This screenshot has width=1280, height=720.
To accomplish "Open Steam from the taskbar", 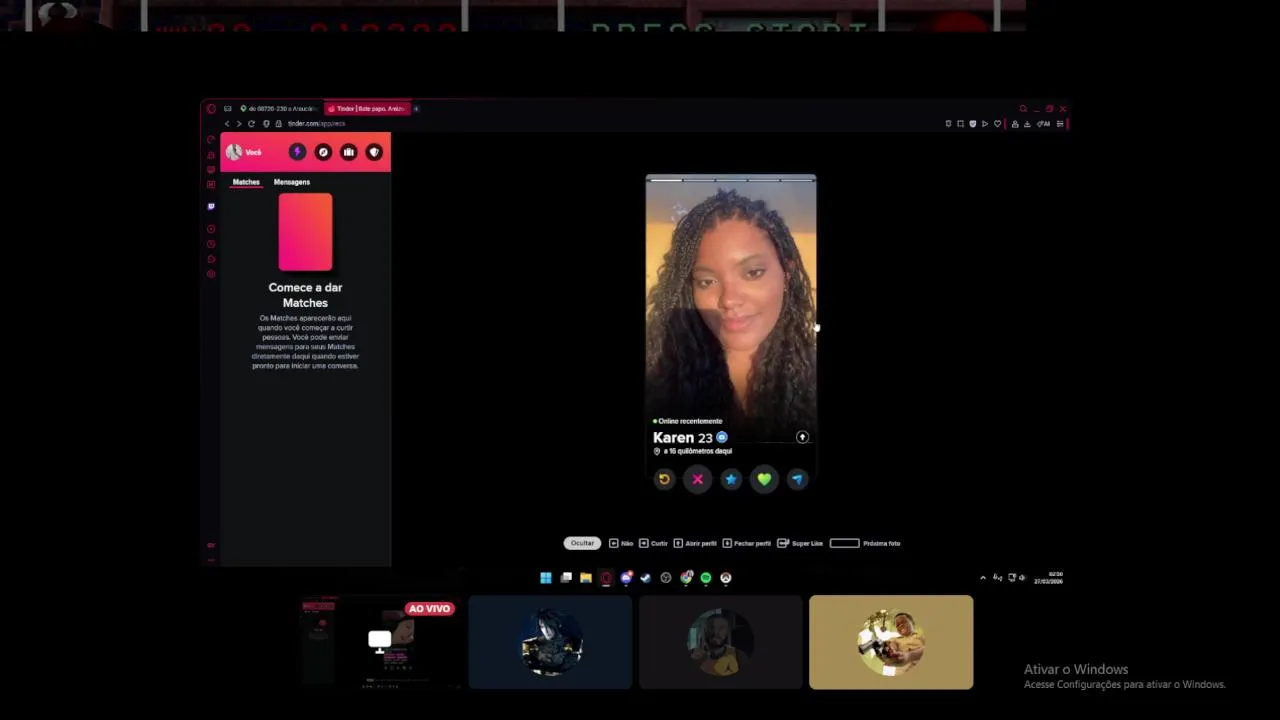I will click(x=645, y=578).
